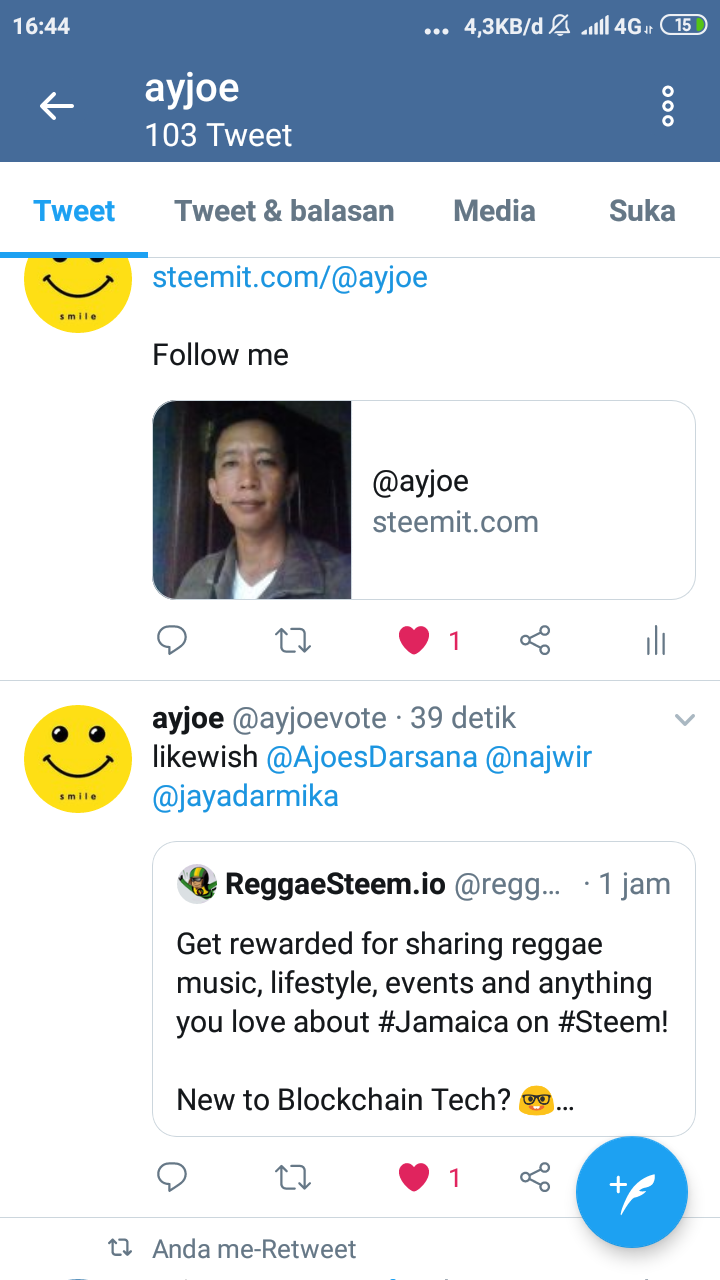Retweet the 'Follow me' tweet
The height and width of the screenshot is (1280, 720).
click(x=293, y=640)
